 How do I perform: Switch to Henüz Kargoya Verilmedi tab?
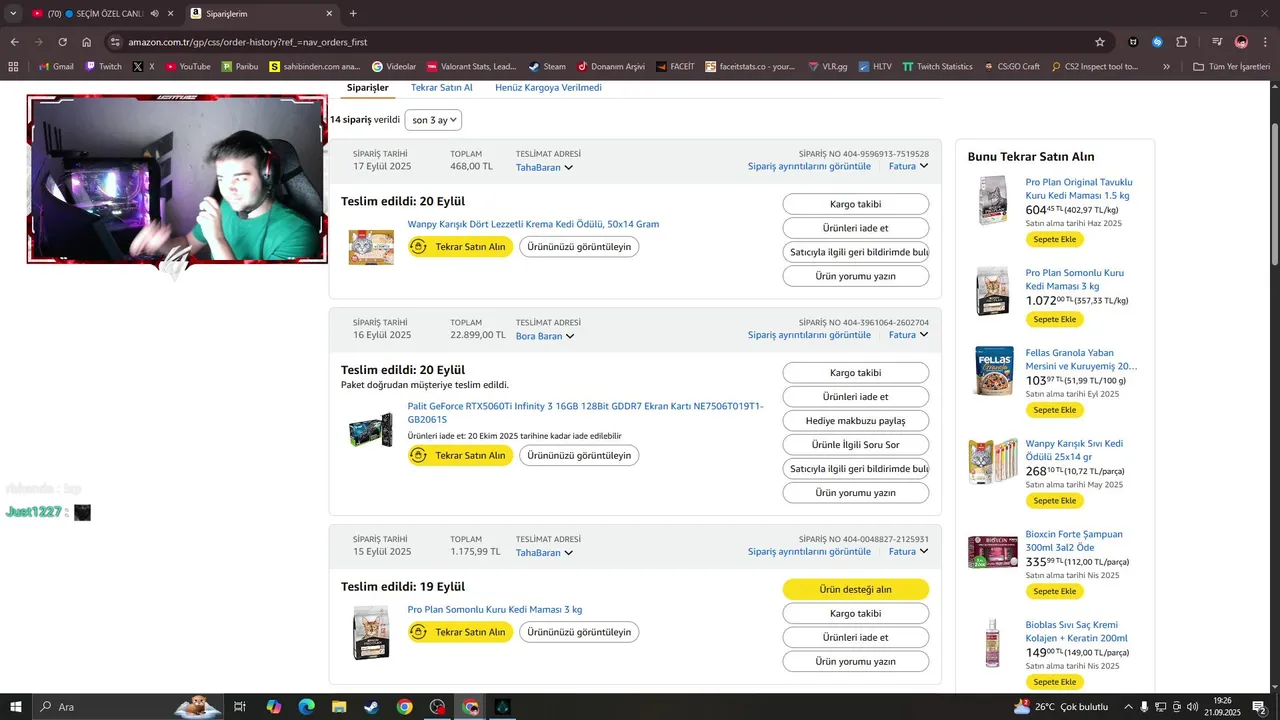[x=548, y=88]
